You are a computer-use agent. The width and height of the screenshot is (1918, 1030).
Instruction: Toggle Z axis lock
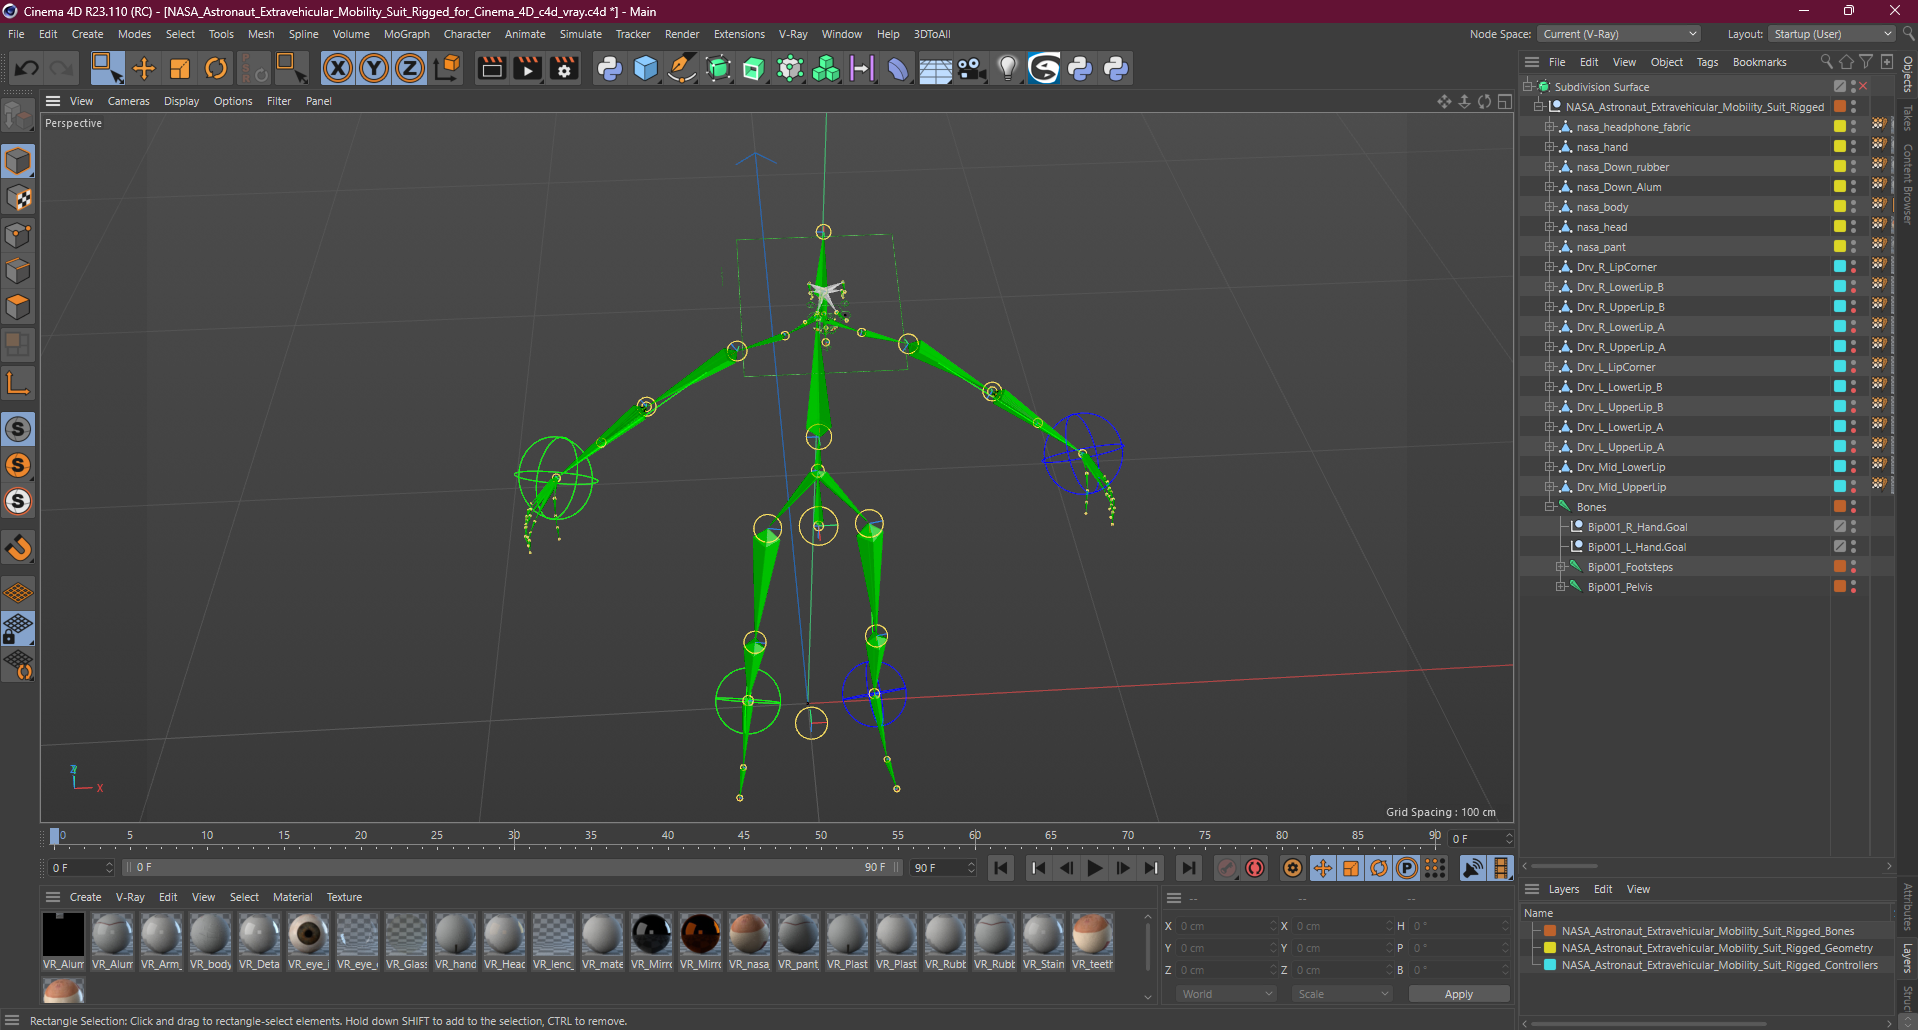(x=410, y=68)
